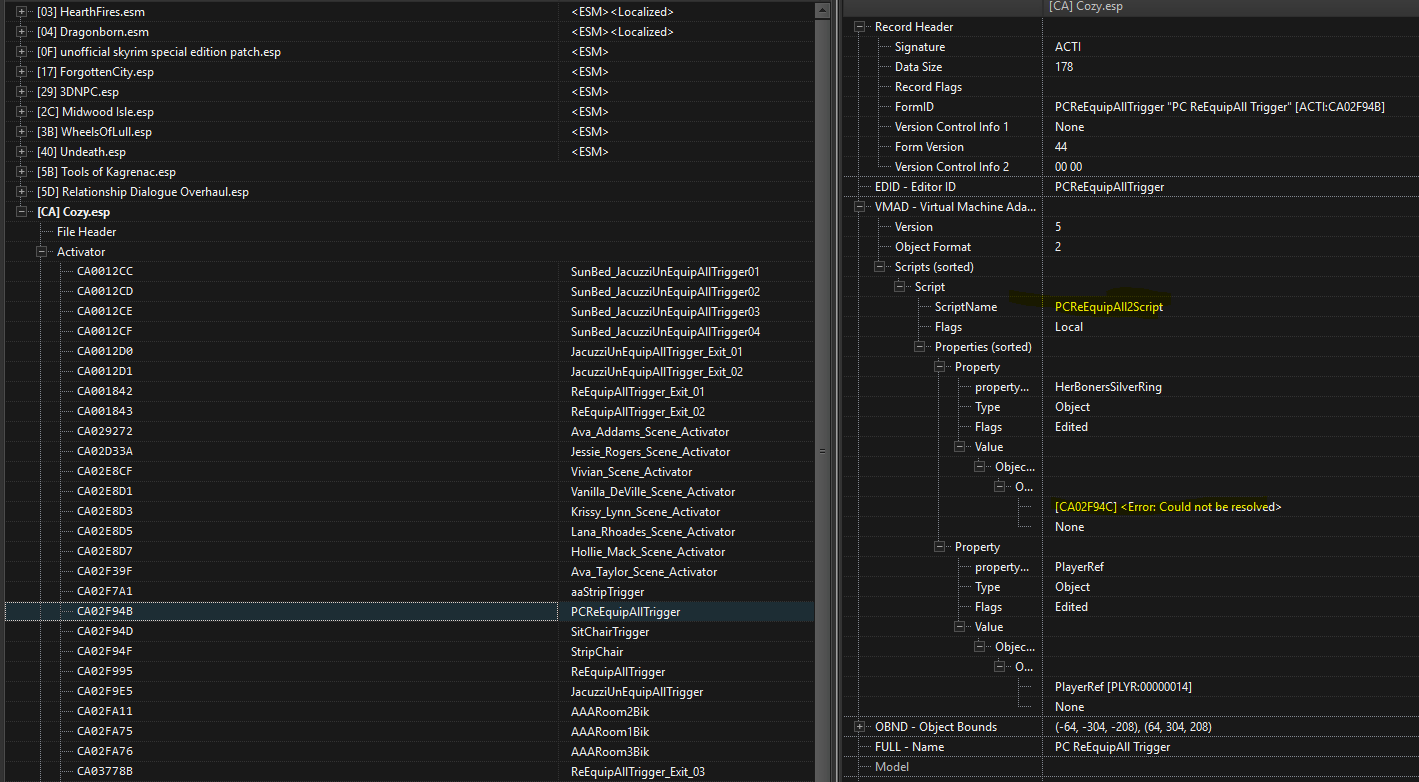Image resolution: width=1419 pixels, height=782 pixels.
Task: Click the Object Format value 2
Action: click(x=1058, y=247)
